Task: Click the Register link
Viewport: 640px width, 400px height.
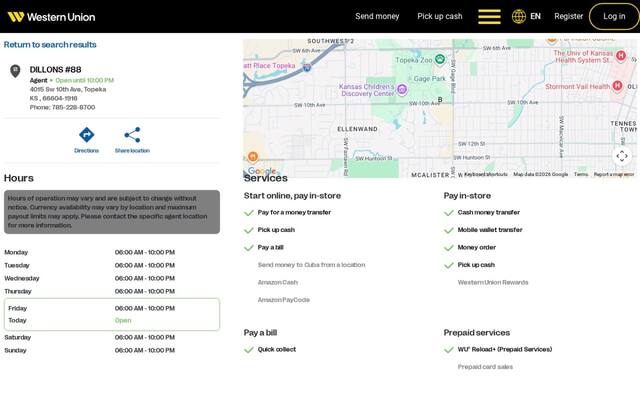Action: 568,16
